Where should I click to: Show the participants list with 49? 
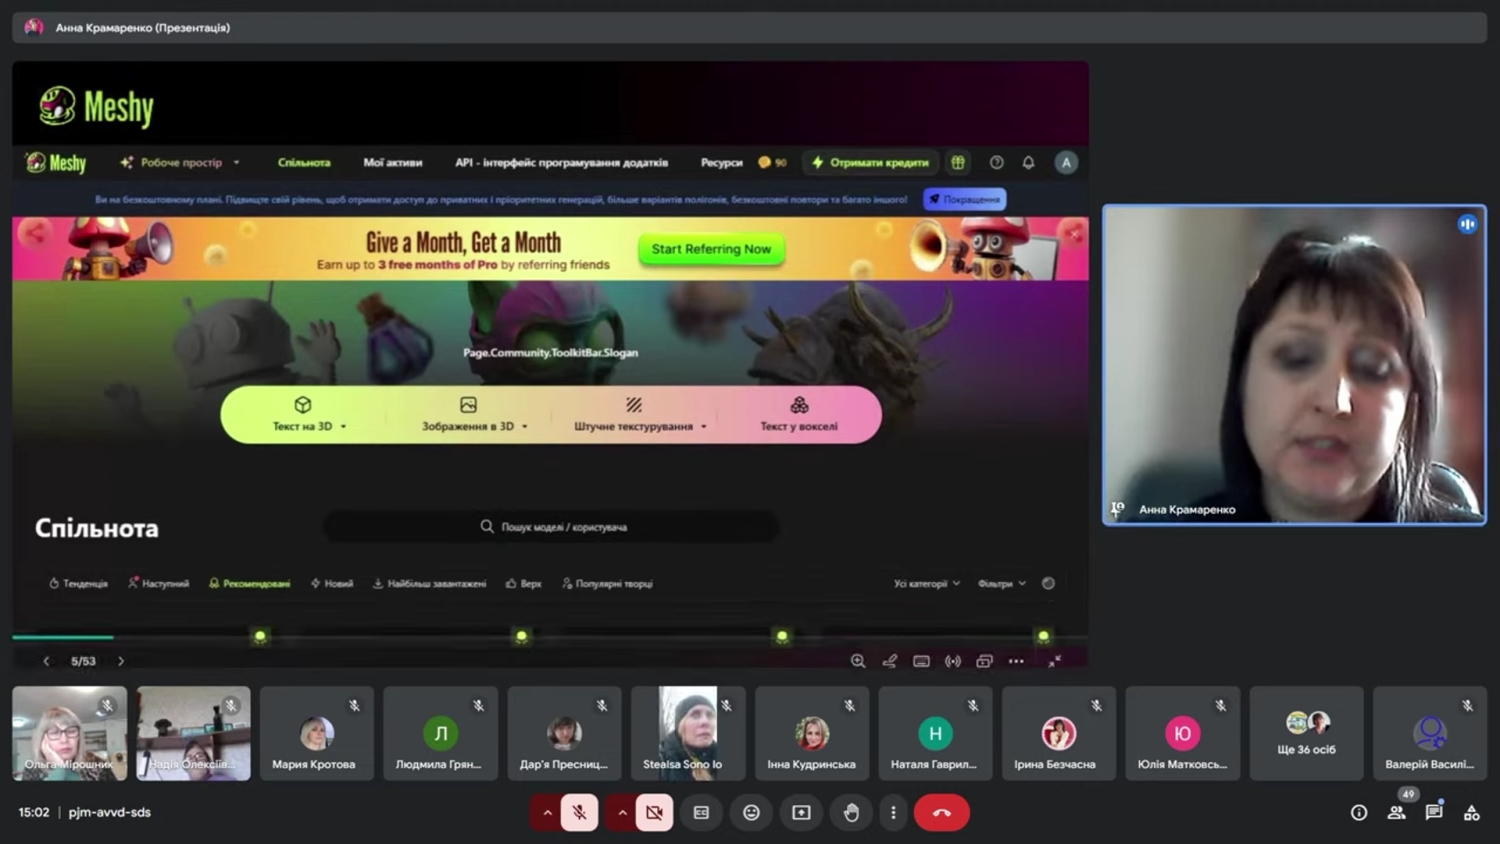coord(1397,811)
